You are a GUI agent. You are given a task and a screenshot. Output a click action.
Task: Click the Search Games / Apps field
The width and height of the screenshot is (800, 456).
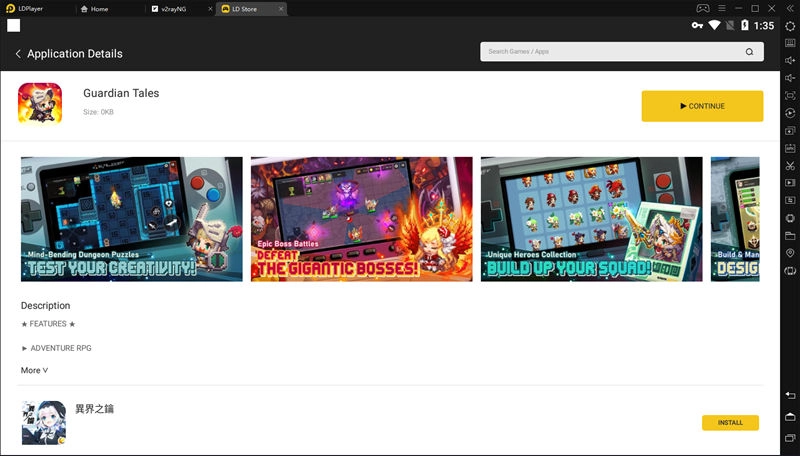pos(610,52)
